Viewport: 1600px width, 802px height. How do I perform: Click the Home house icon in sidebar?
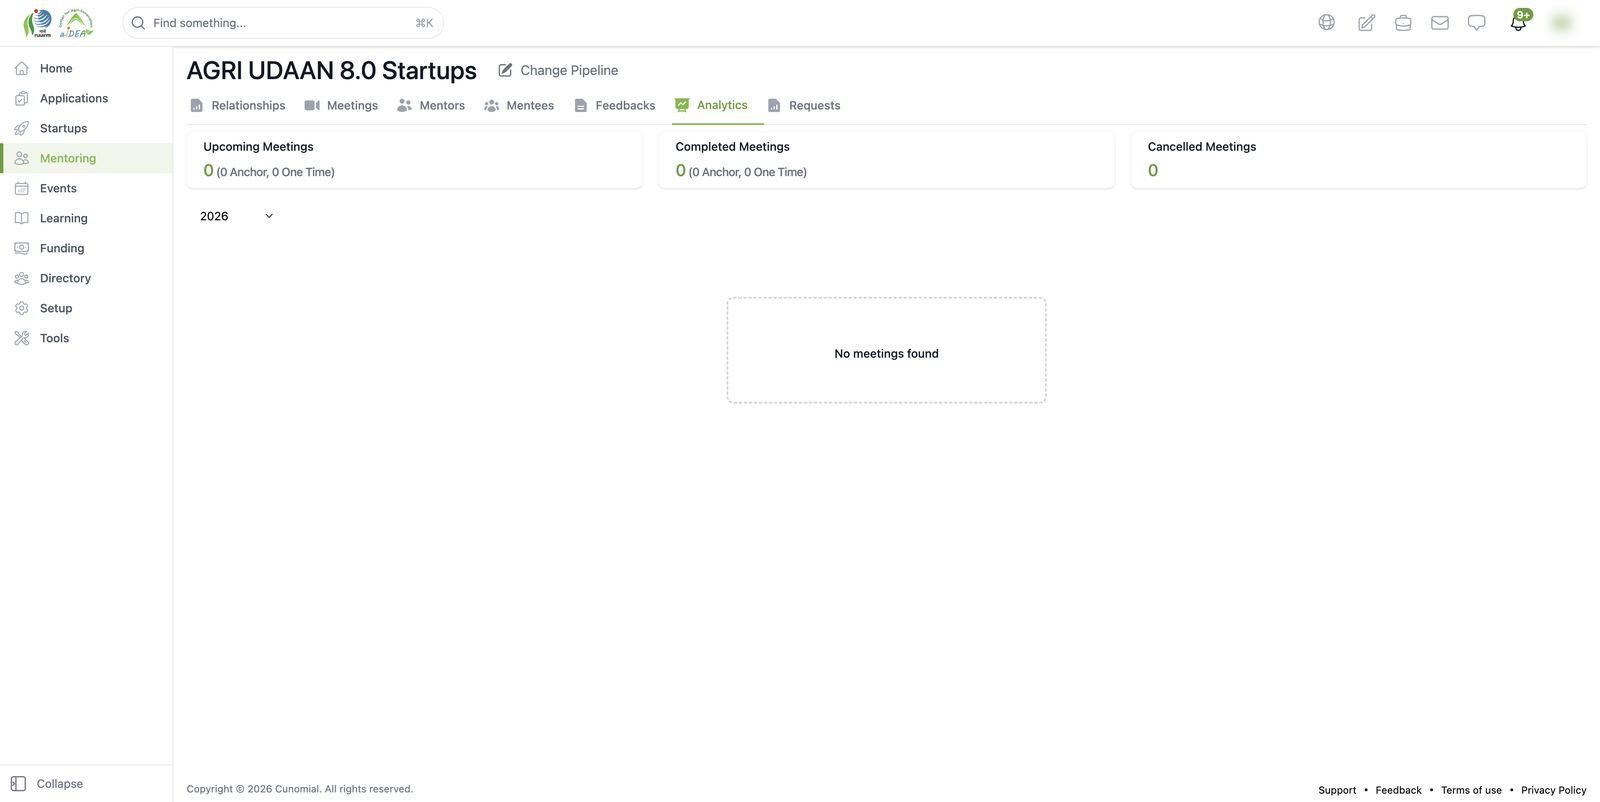pyautogui.click(x=21, y=68)
